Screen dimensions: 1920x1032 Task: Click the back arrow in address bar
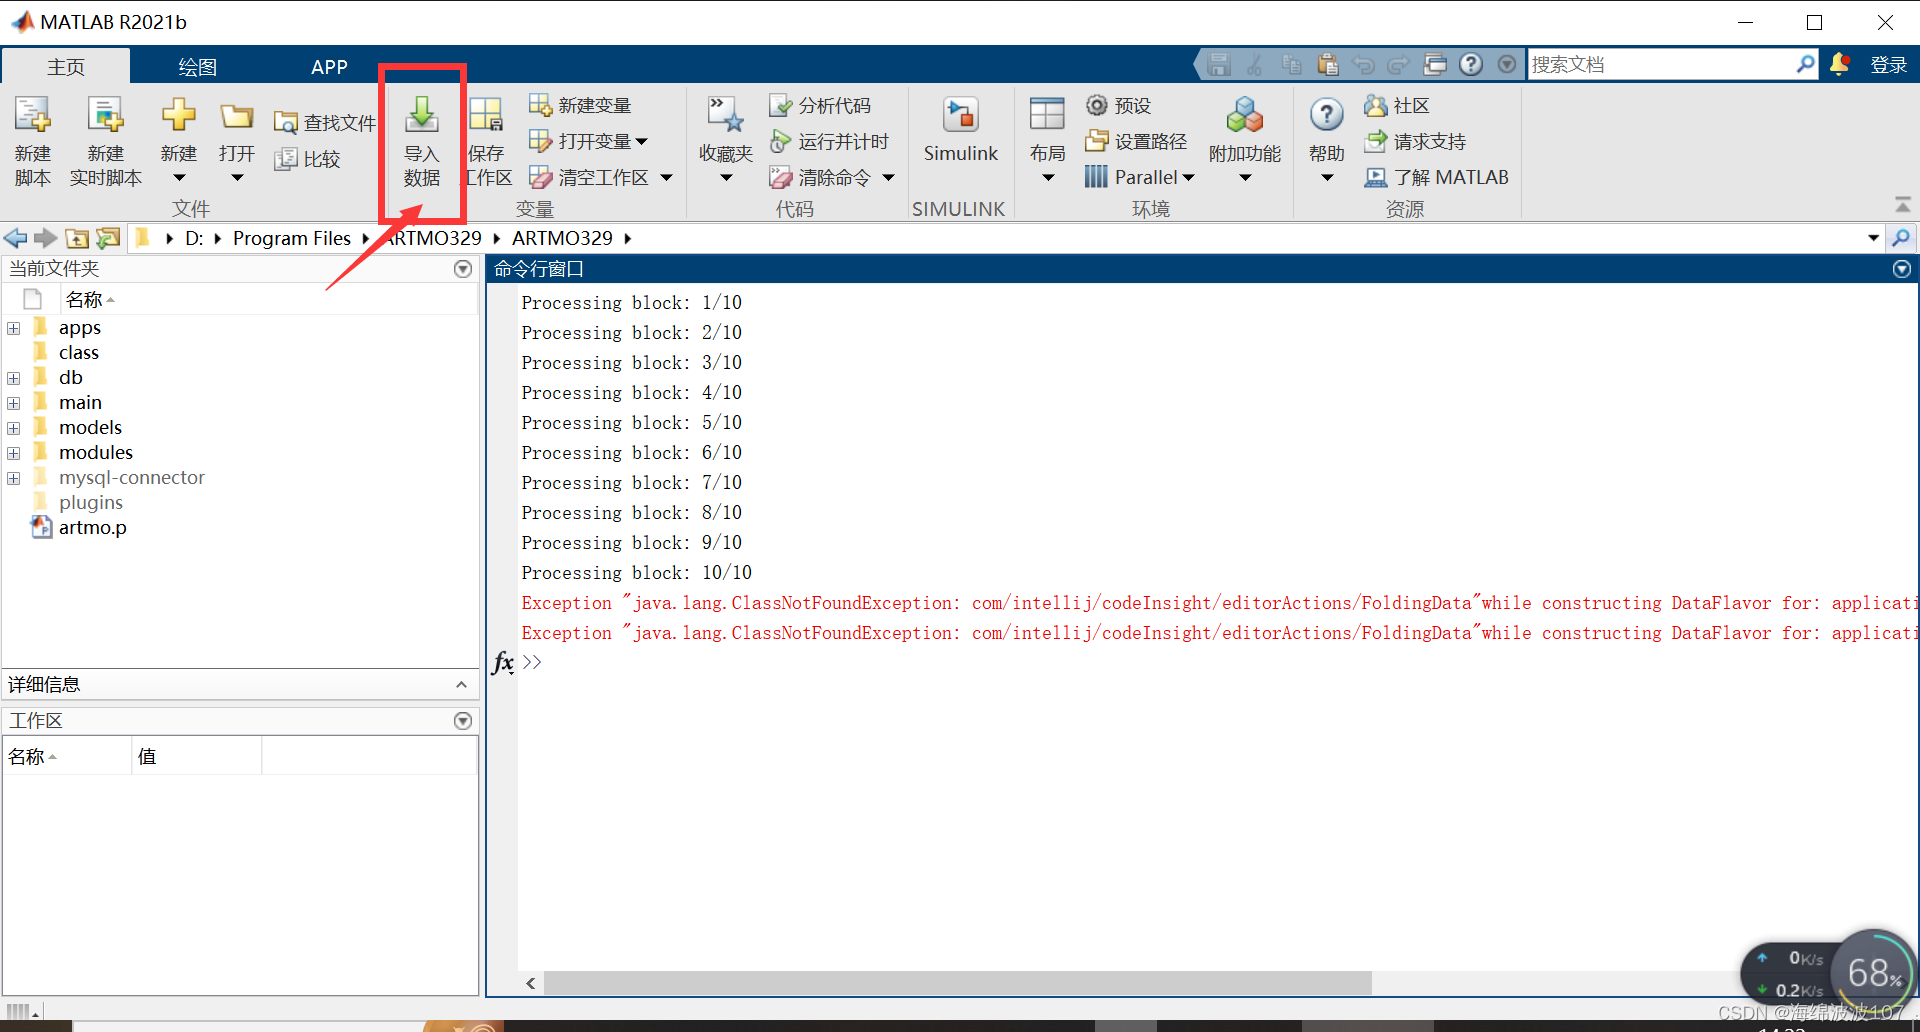tap(16, 238)
